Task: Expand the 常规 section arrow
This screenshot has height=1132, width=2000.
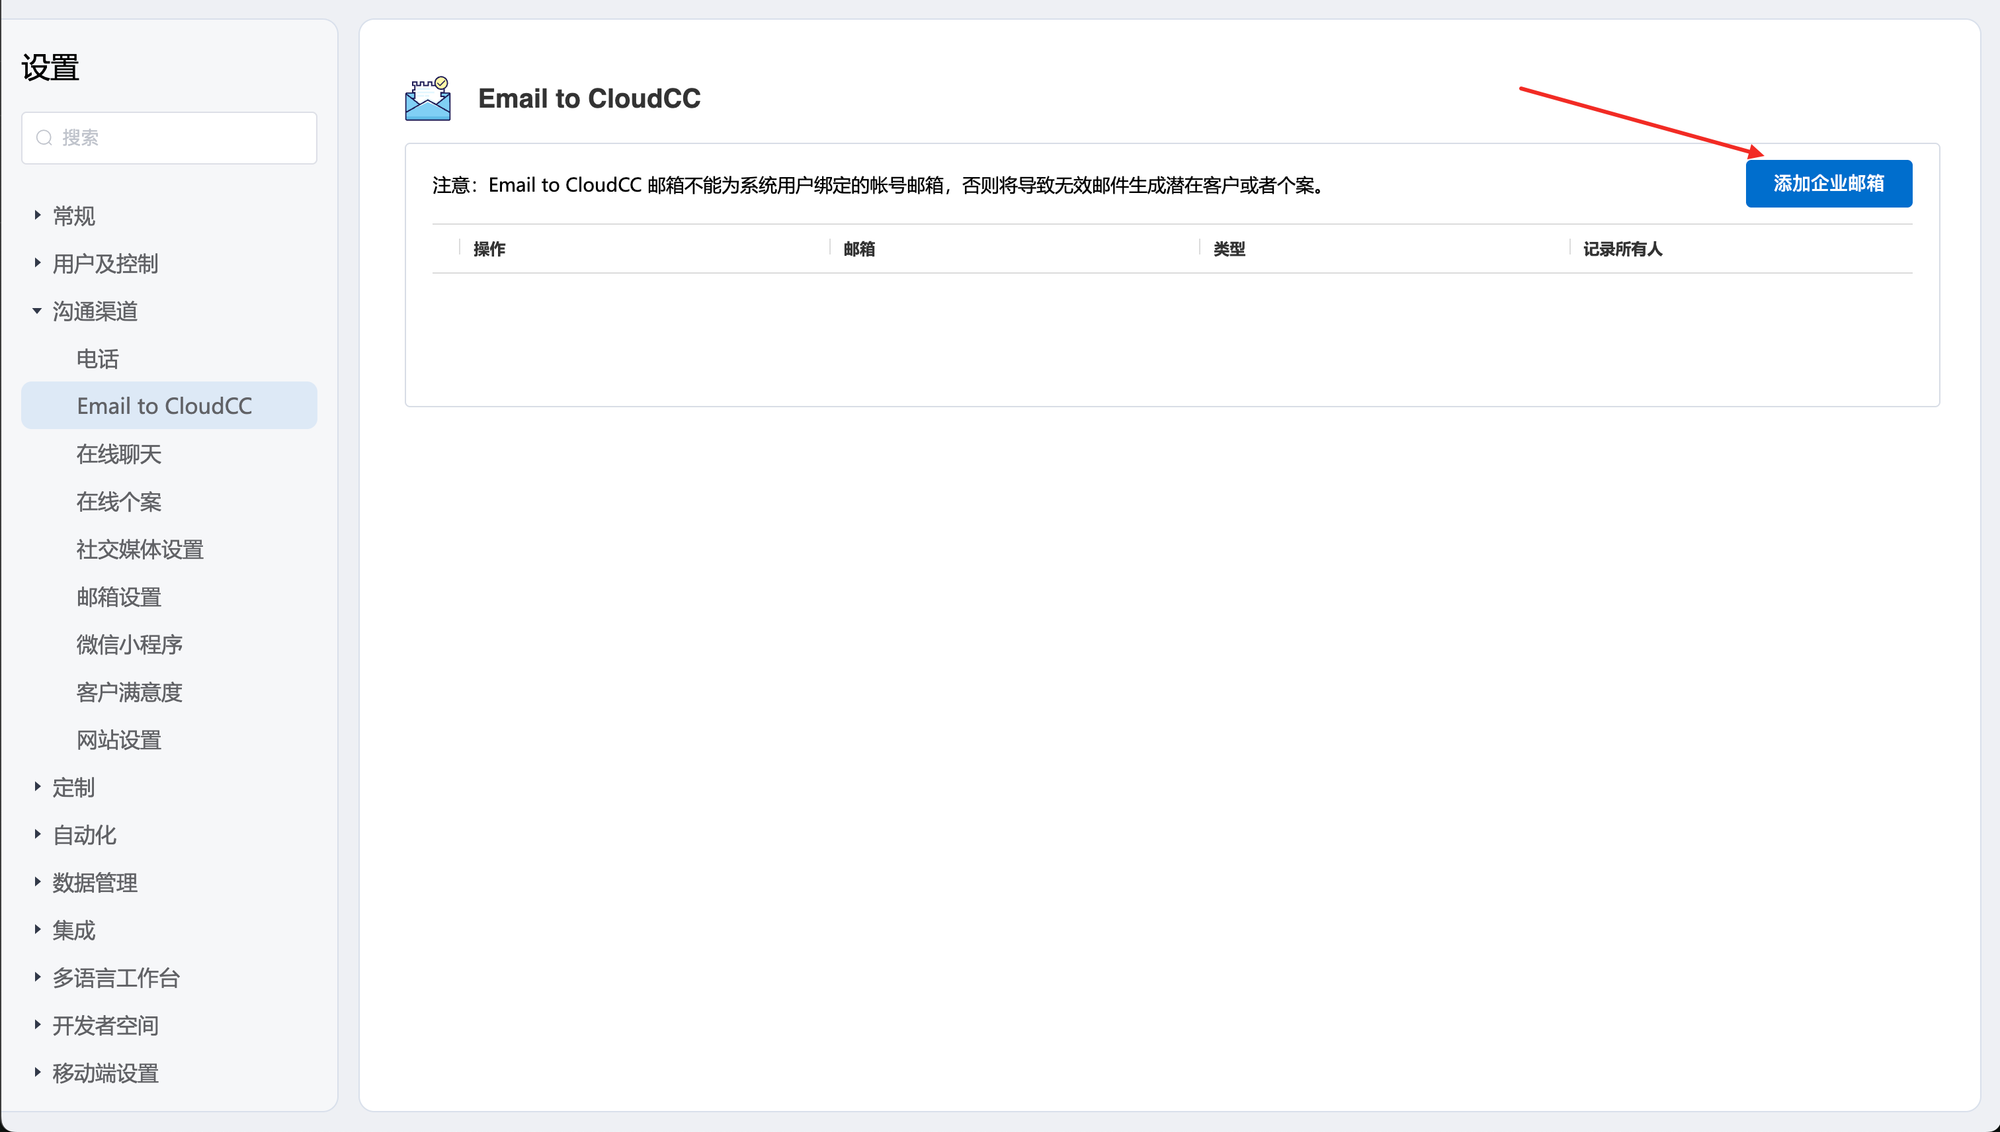Action: point(37,215)
